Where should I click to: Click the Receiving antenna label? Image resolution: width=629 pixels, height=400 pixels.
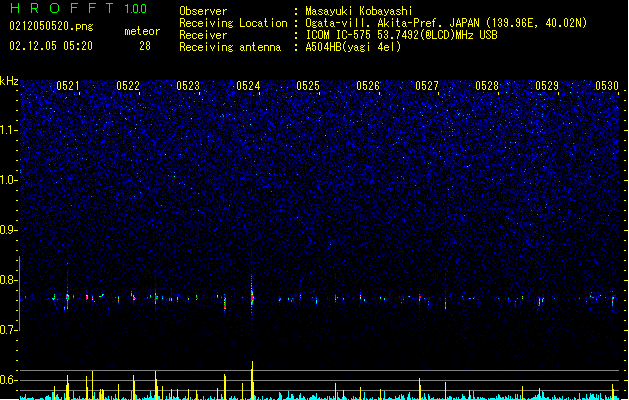tap(230, 47)
